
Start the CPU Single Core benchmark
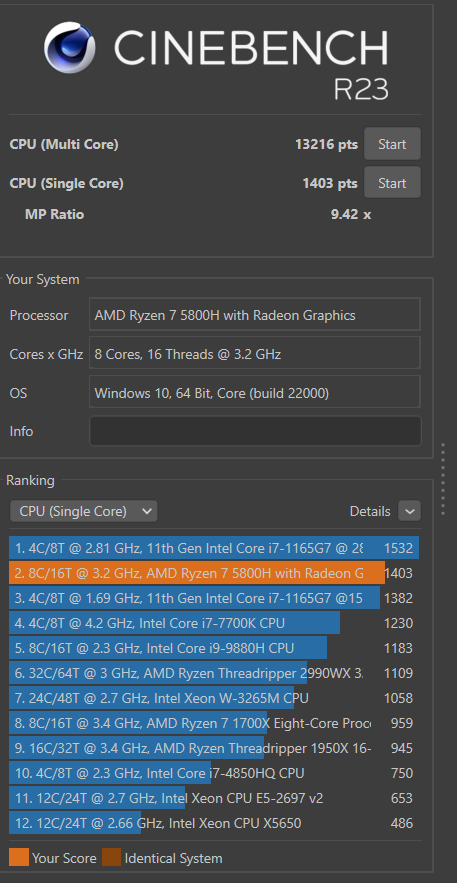point(392,182)
